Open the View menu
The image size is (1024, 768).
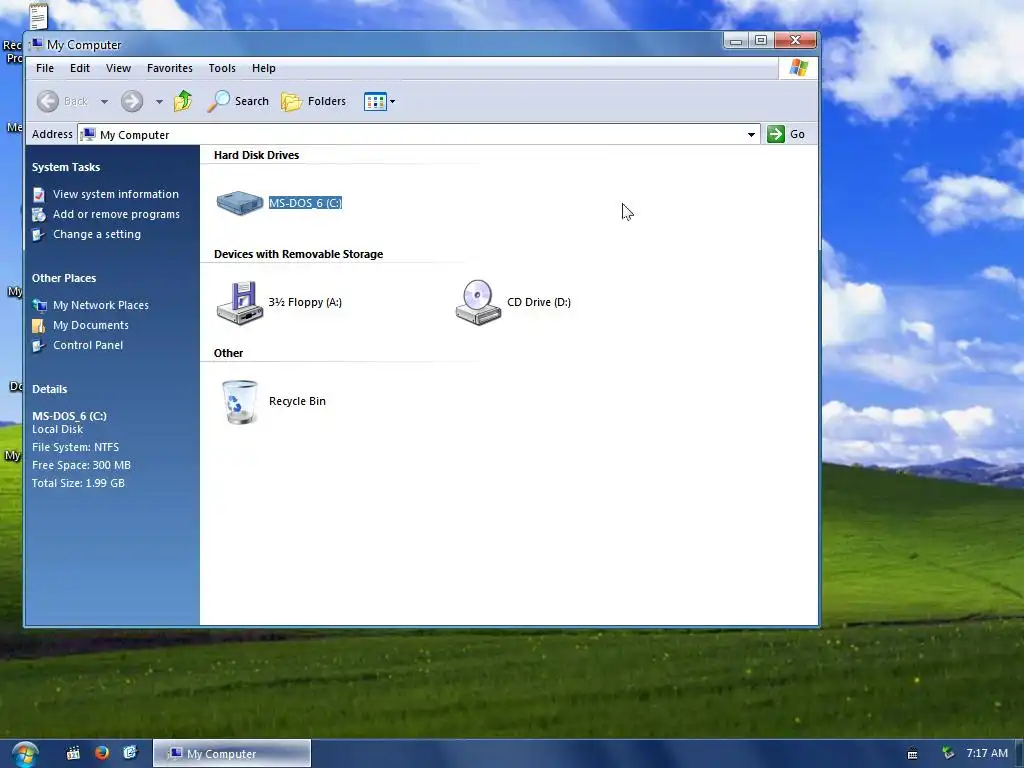coord(118,68)
